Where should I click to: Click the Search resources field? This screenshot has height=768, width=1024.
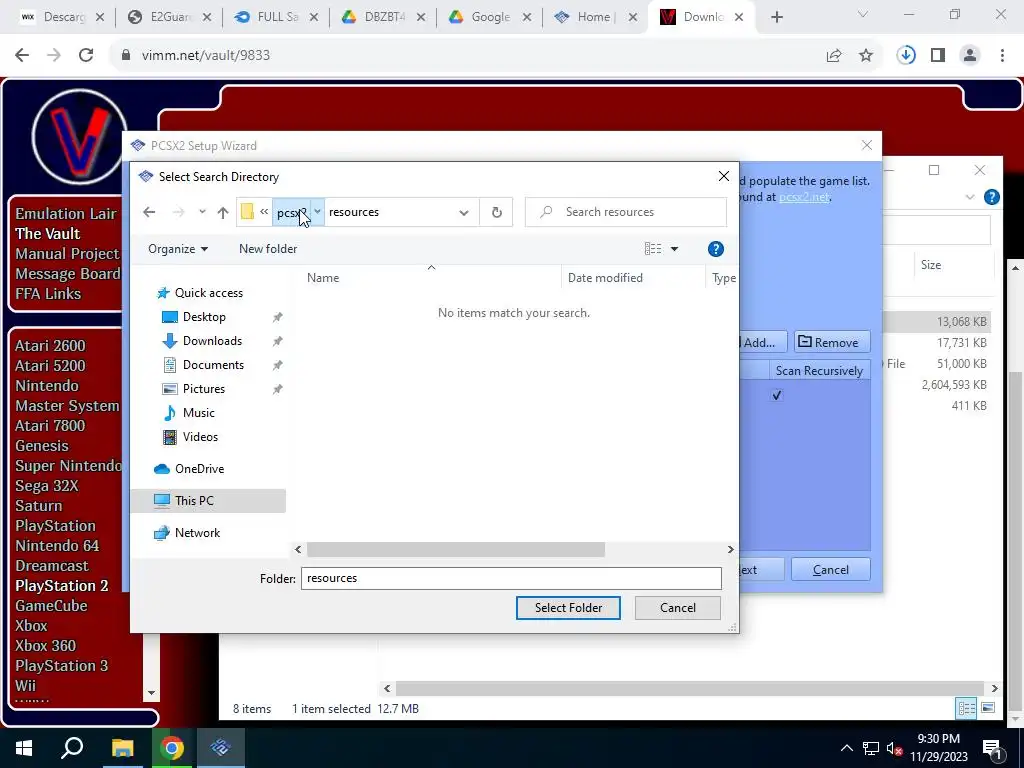click(x=626, y=212)
